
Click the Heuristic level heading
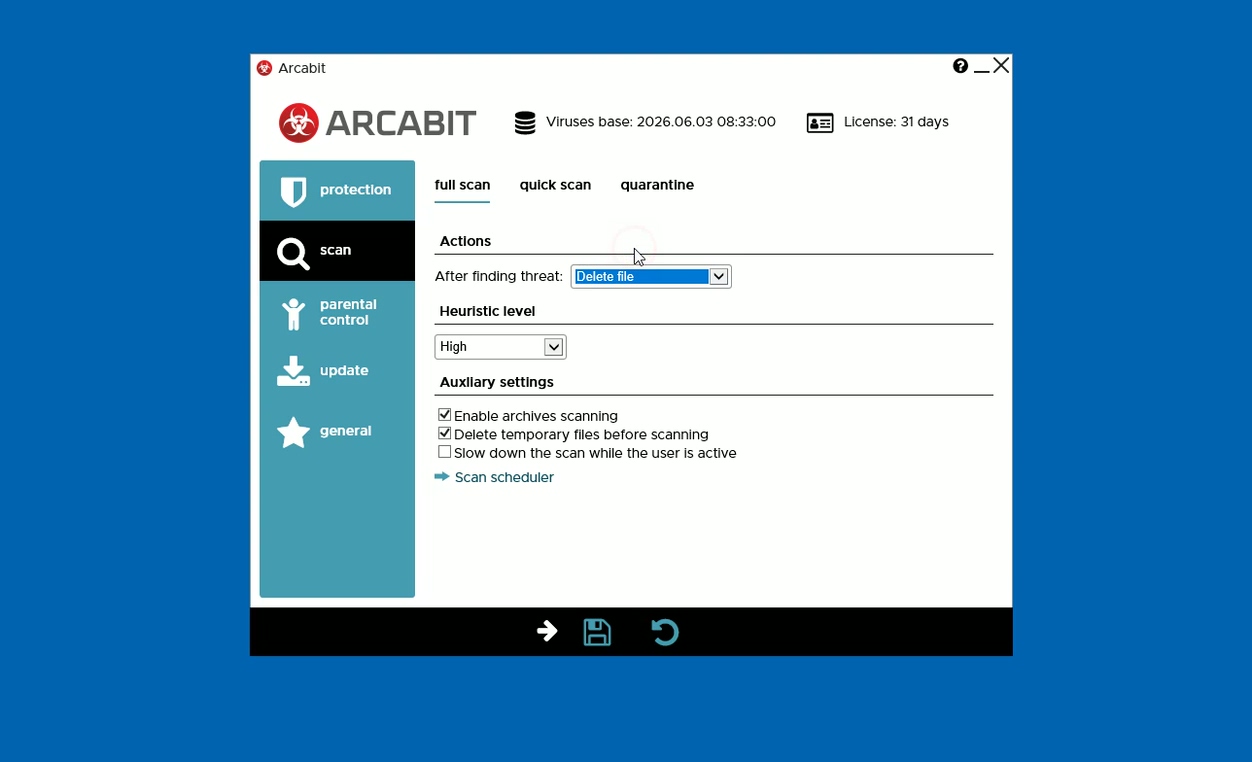[x=487, y=311]
